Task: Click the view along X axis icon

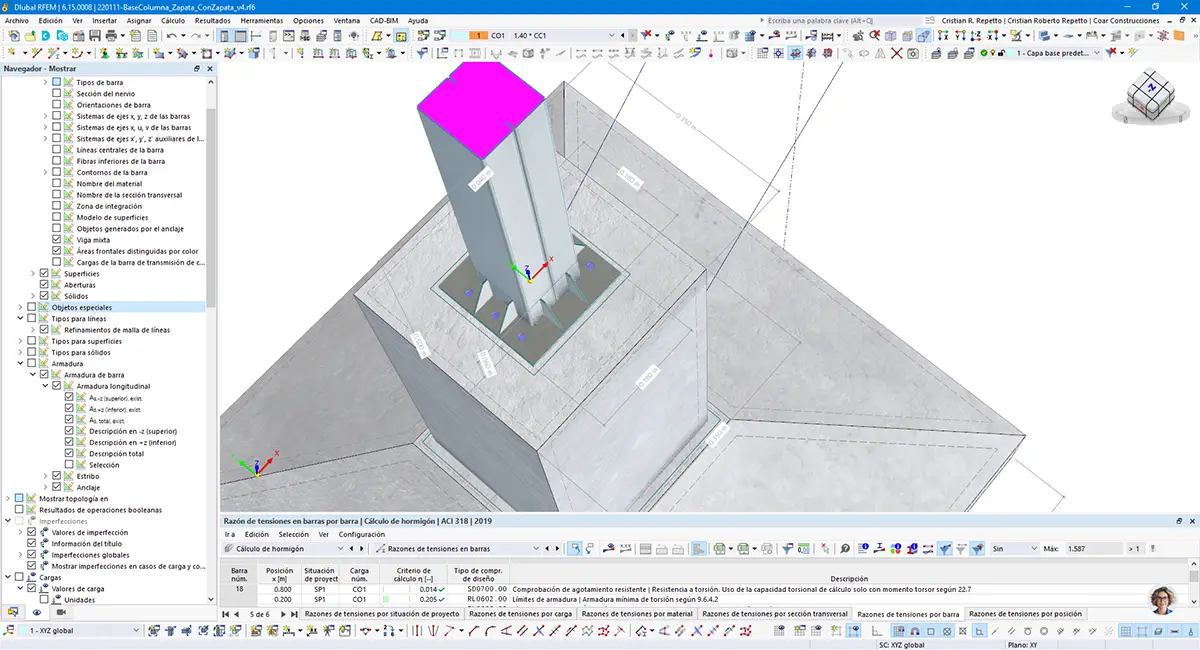Action: [943, 35]
